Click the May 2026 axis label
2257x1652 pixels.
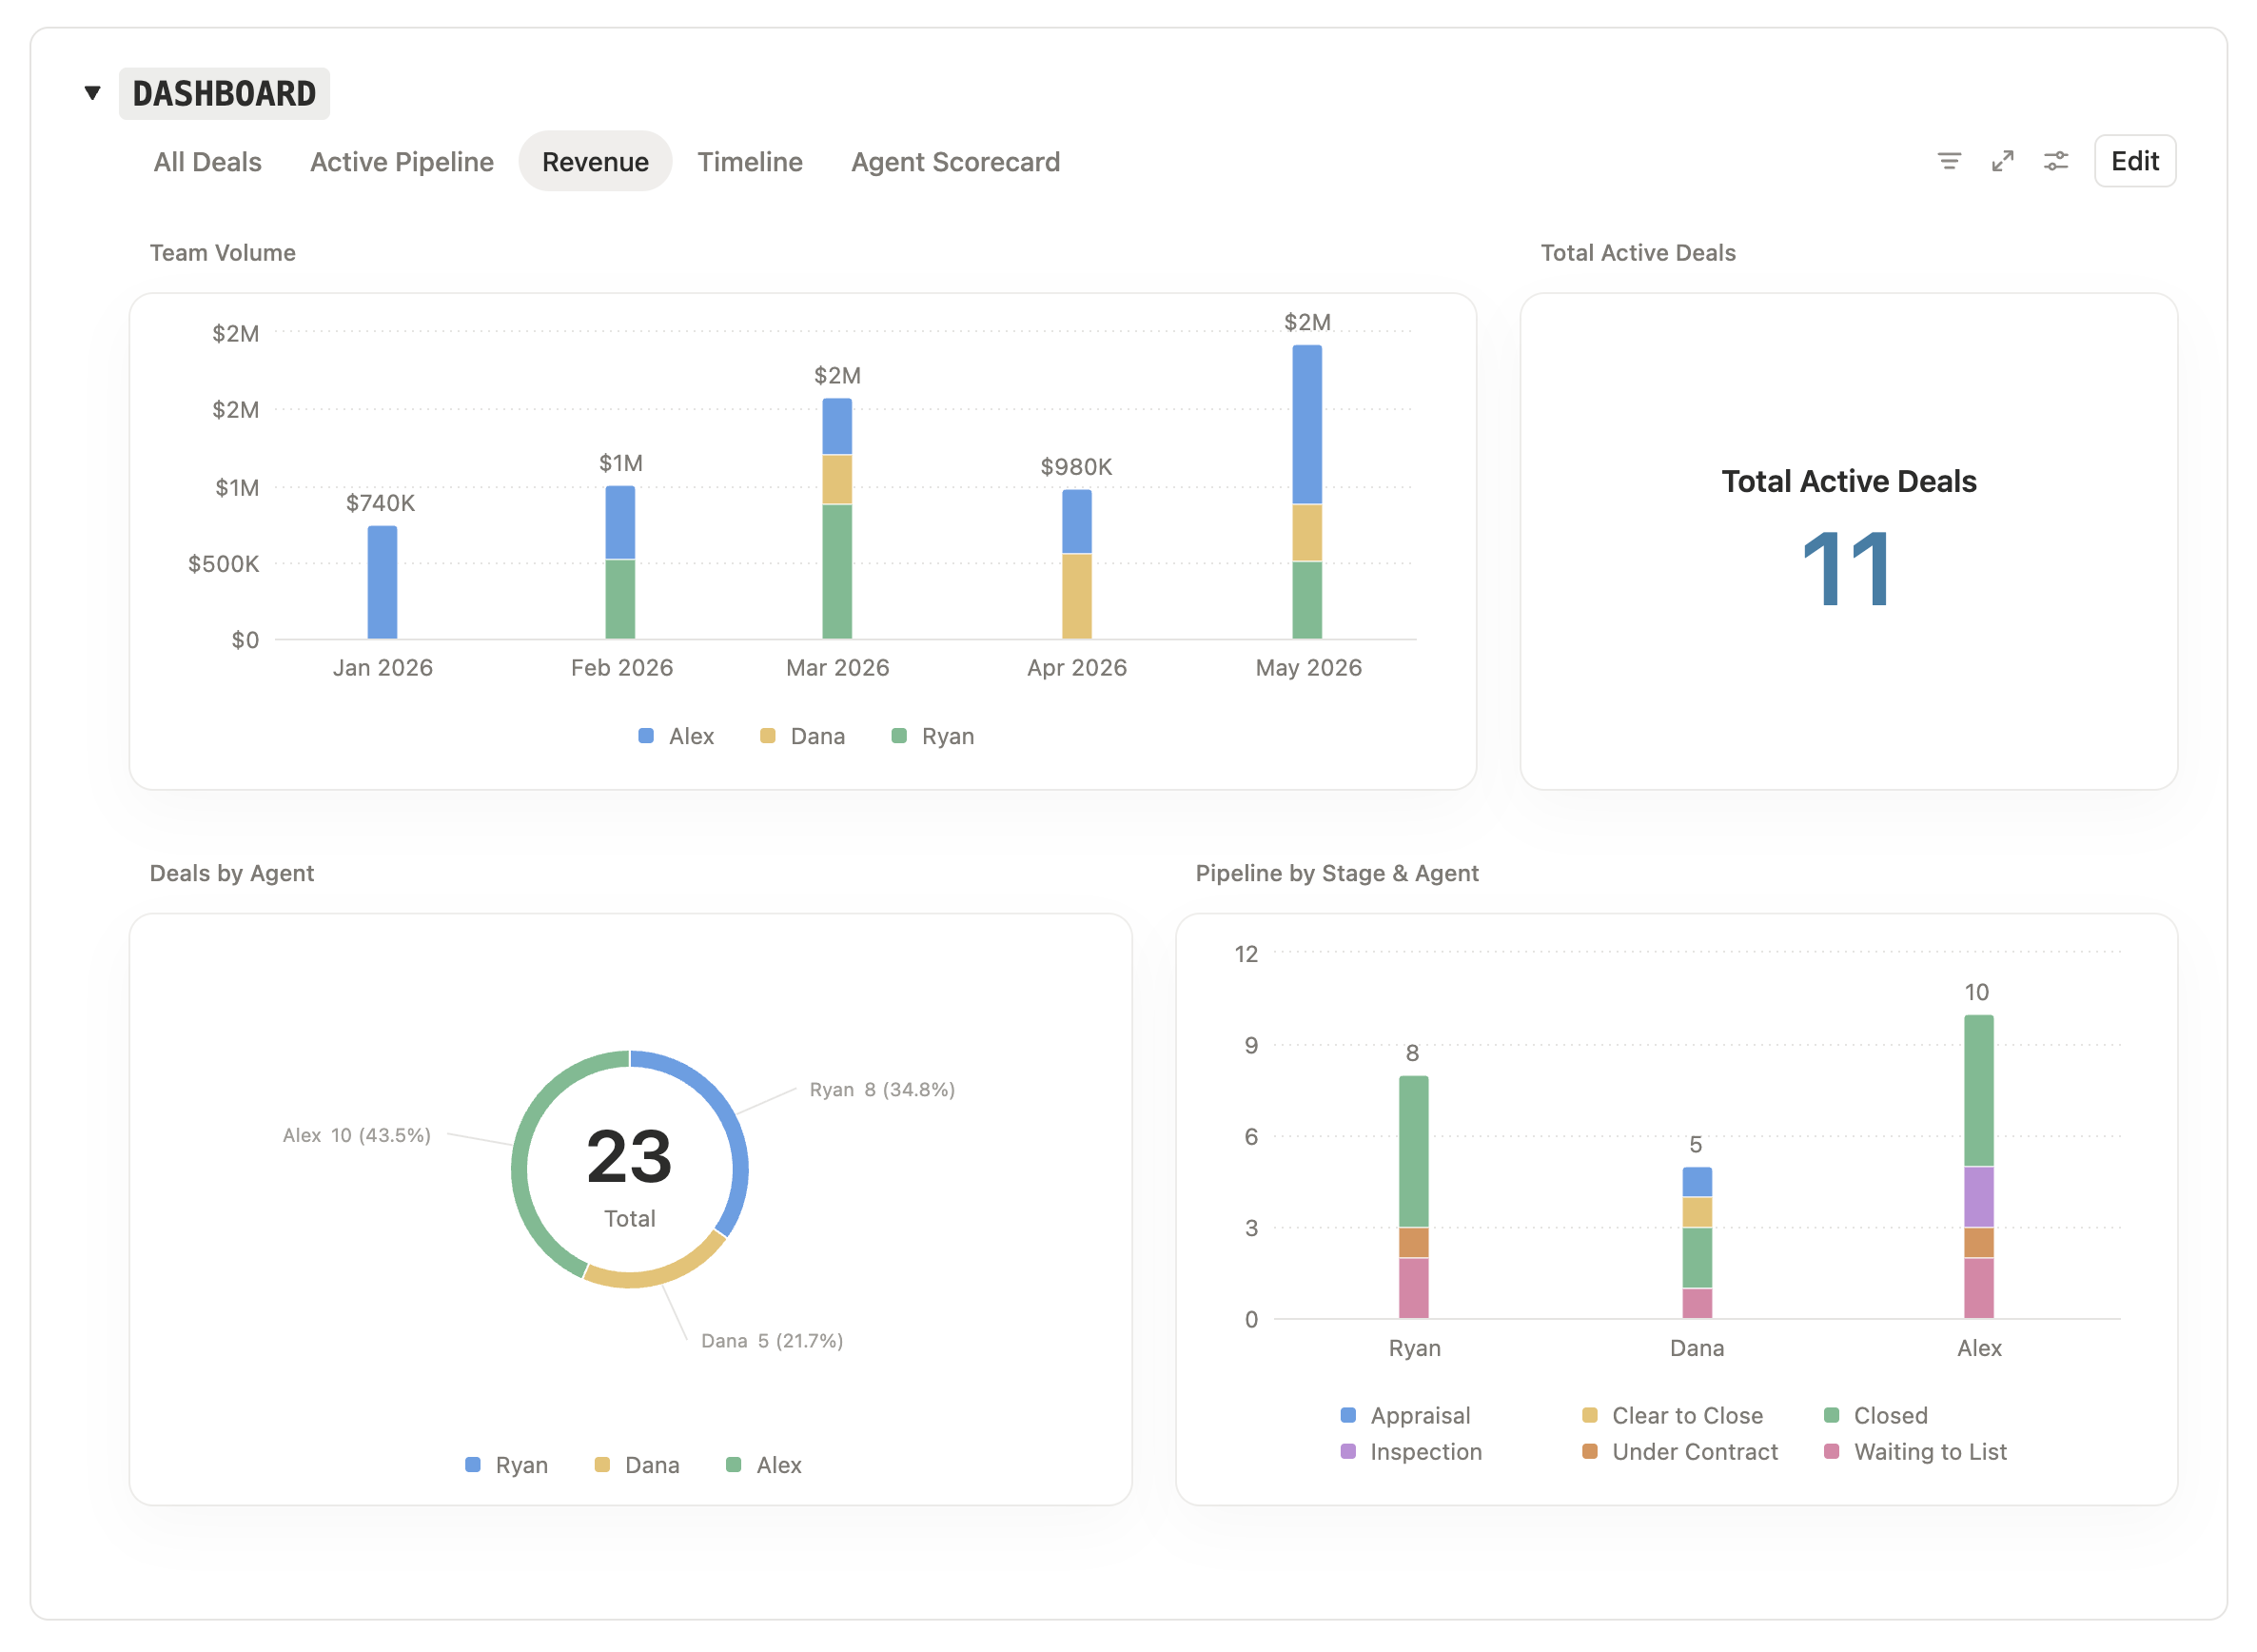point(1308,667)
